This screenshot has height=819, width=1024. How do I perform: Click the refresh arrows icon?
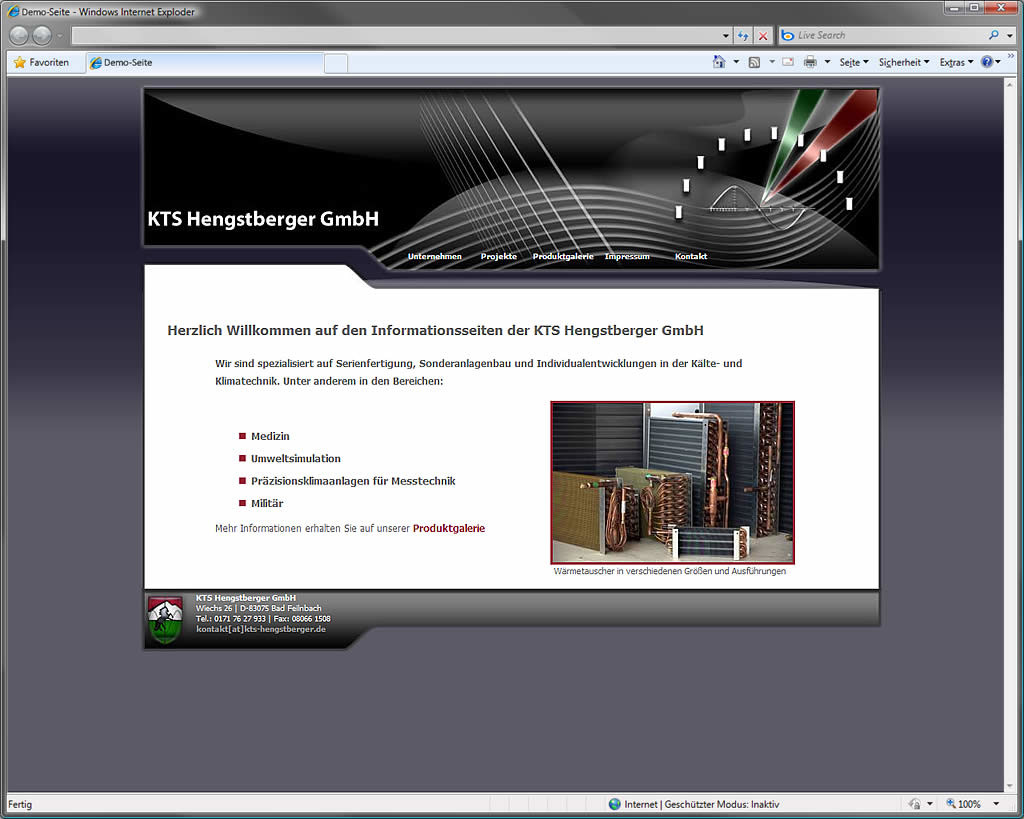pos(743,35)
